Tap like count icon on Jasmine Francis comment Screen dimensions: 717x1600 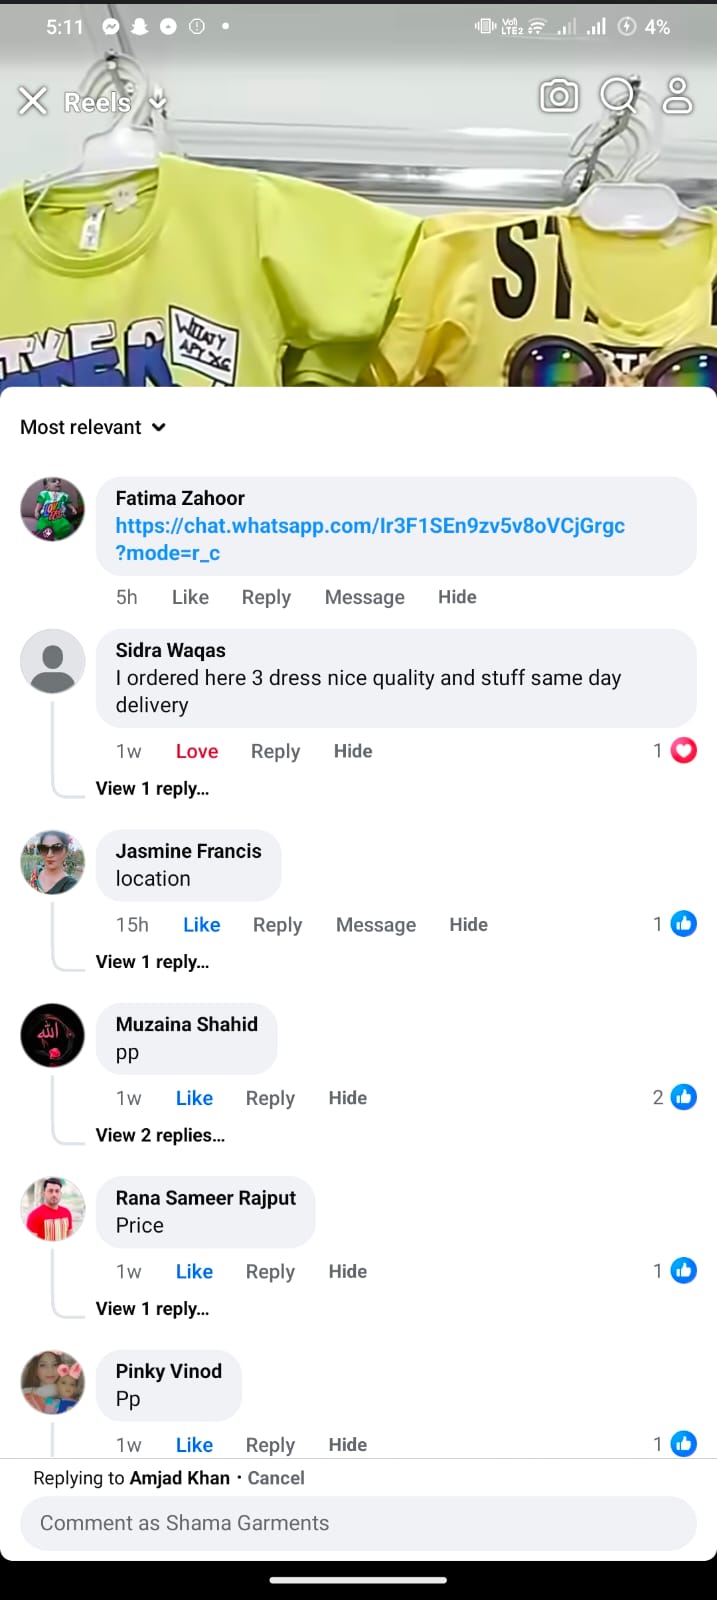pos(684,924)
